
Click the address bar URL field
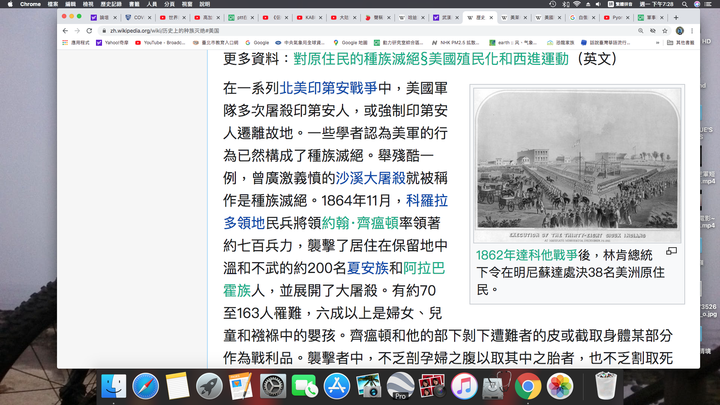coord(367,31)
